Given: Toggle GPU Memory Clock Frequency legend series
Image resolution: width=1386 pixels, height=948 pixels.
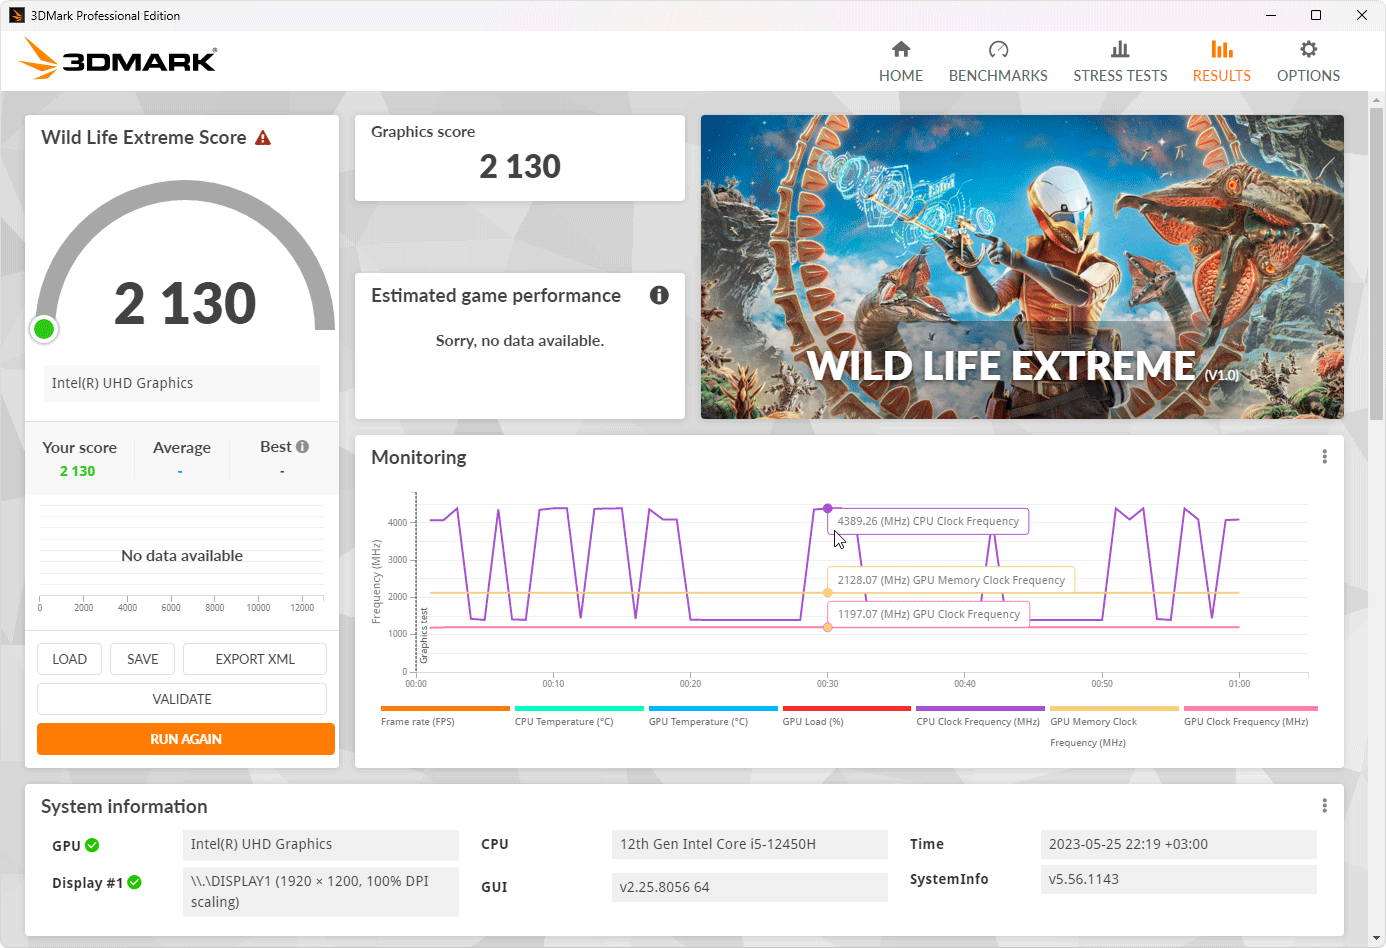Looking at the screenshot, I should 1114,726.
